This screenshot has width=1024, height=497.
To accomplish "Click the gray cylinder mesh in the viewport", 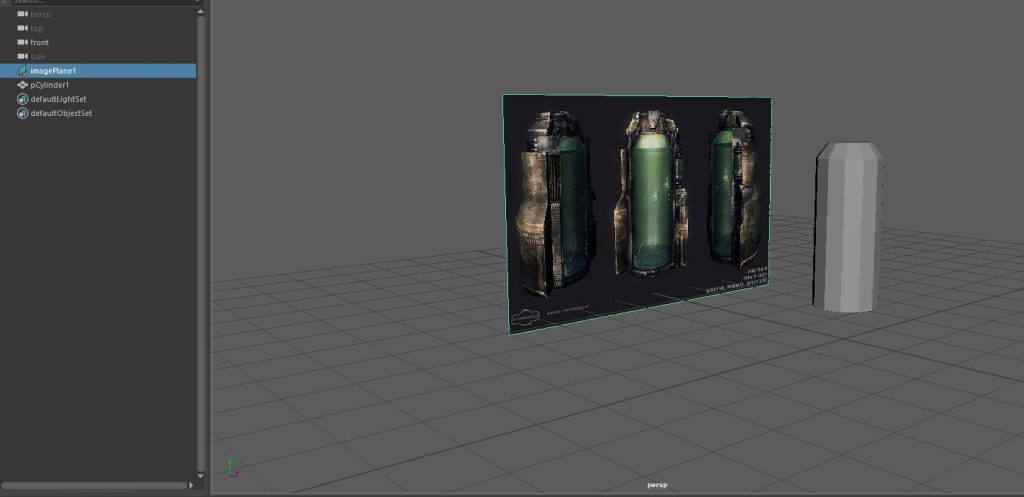I will click(848, 227).
